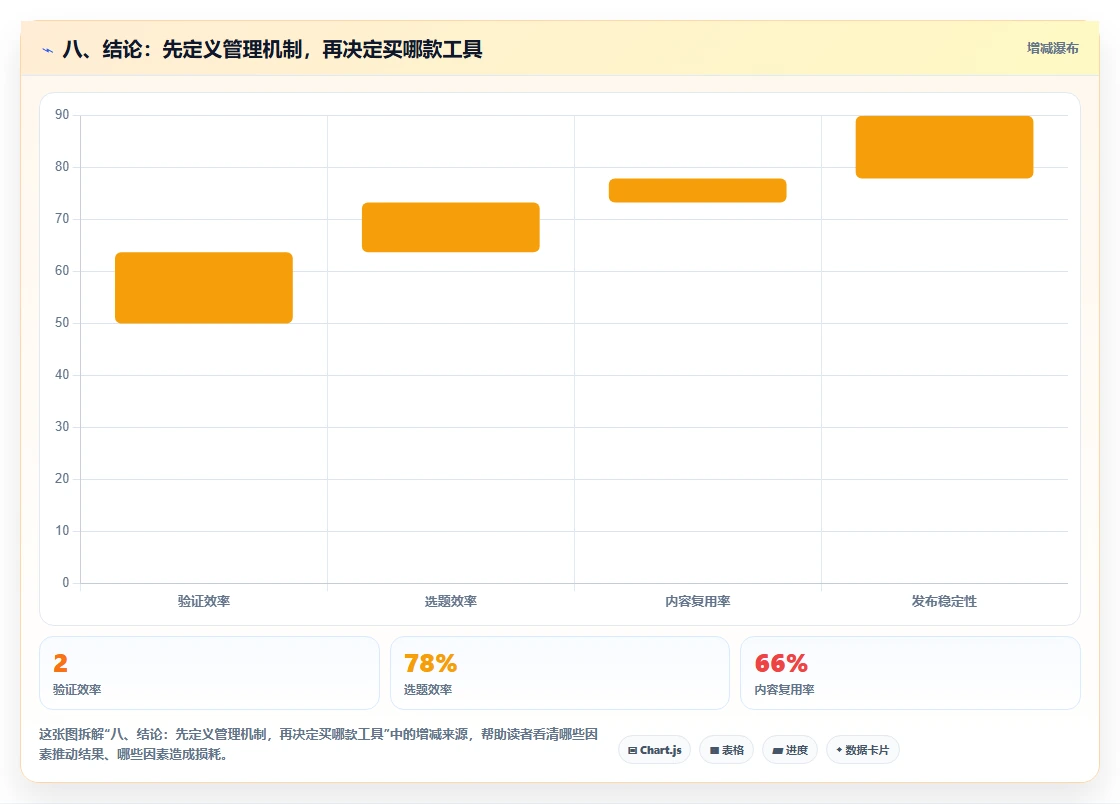
Task: Click the 进度 tag pill
Action: click(790, 750)
